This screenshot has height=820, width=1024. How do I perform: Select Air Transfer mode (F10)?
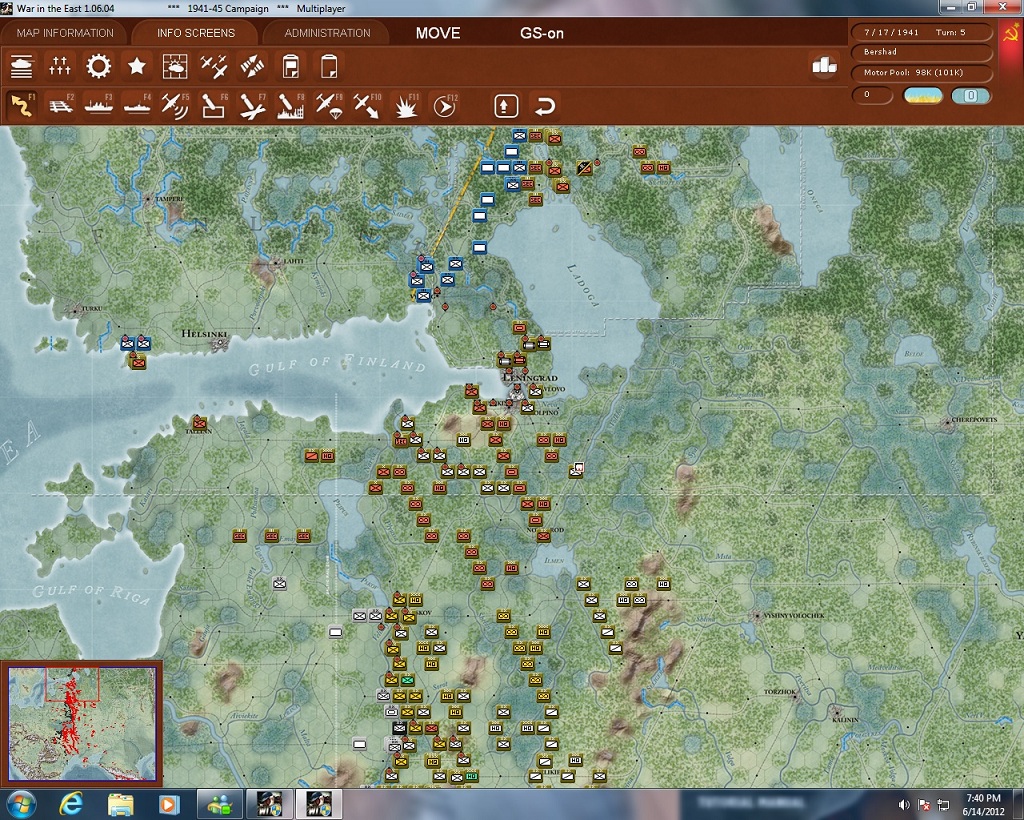pos(367,105)
